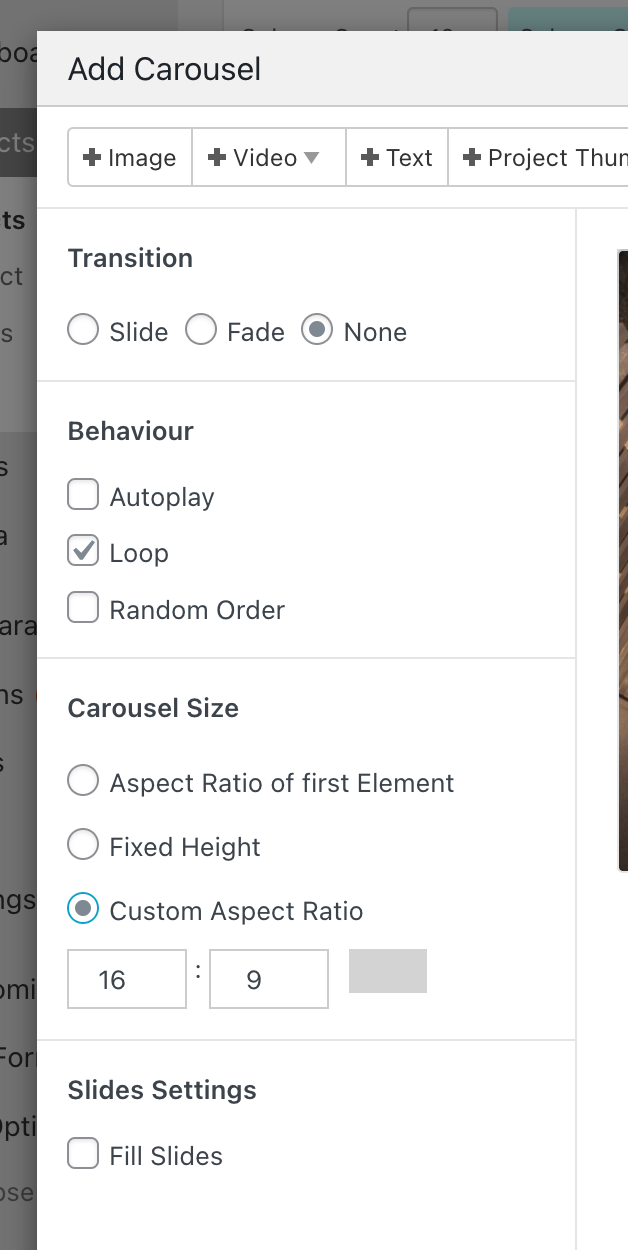The width and height of the screenshot is (628, 1250).
Task: Click the plus icon on Video button
Action: pyautogui.click(x=217, y=158)
